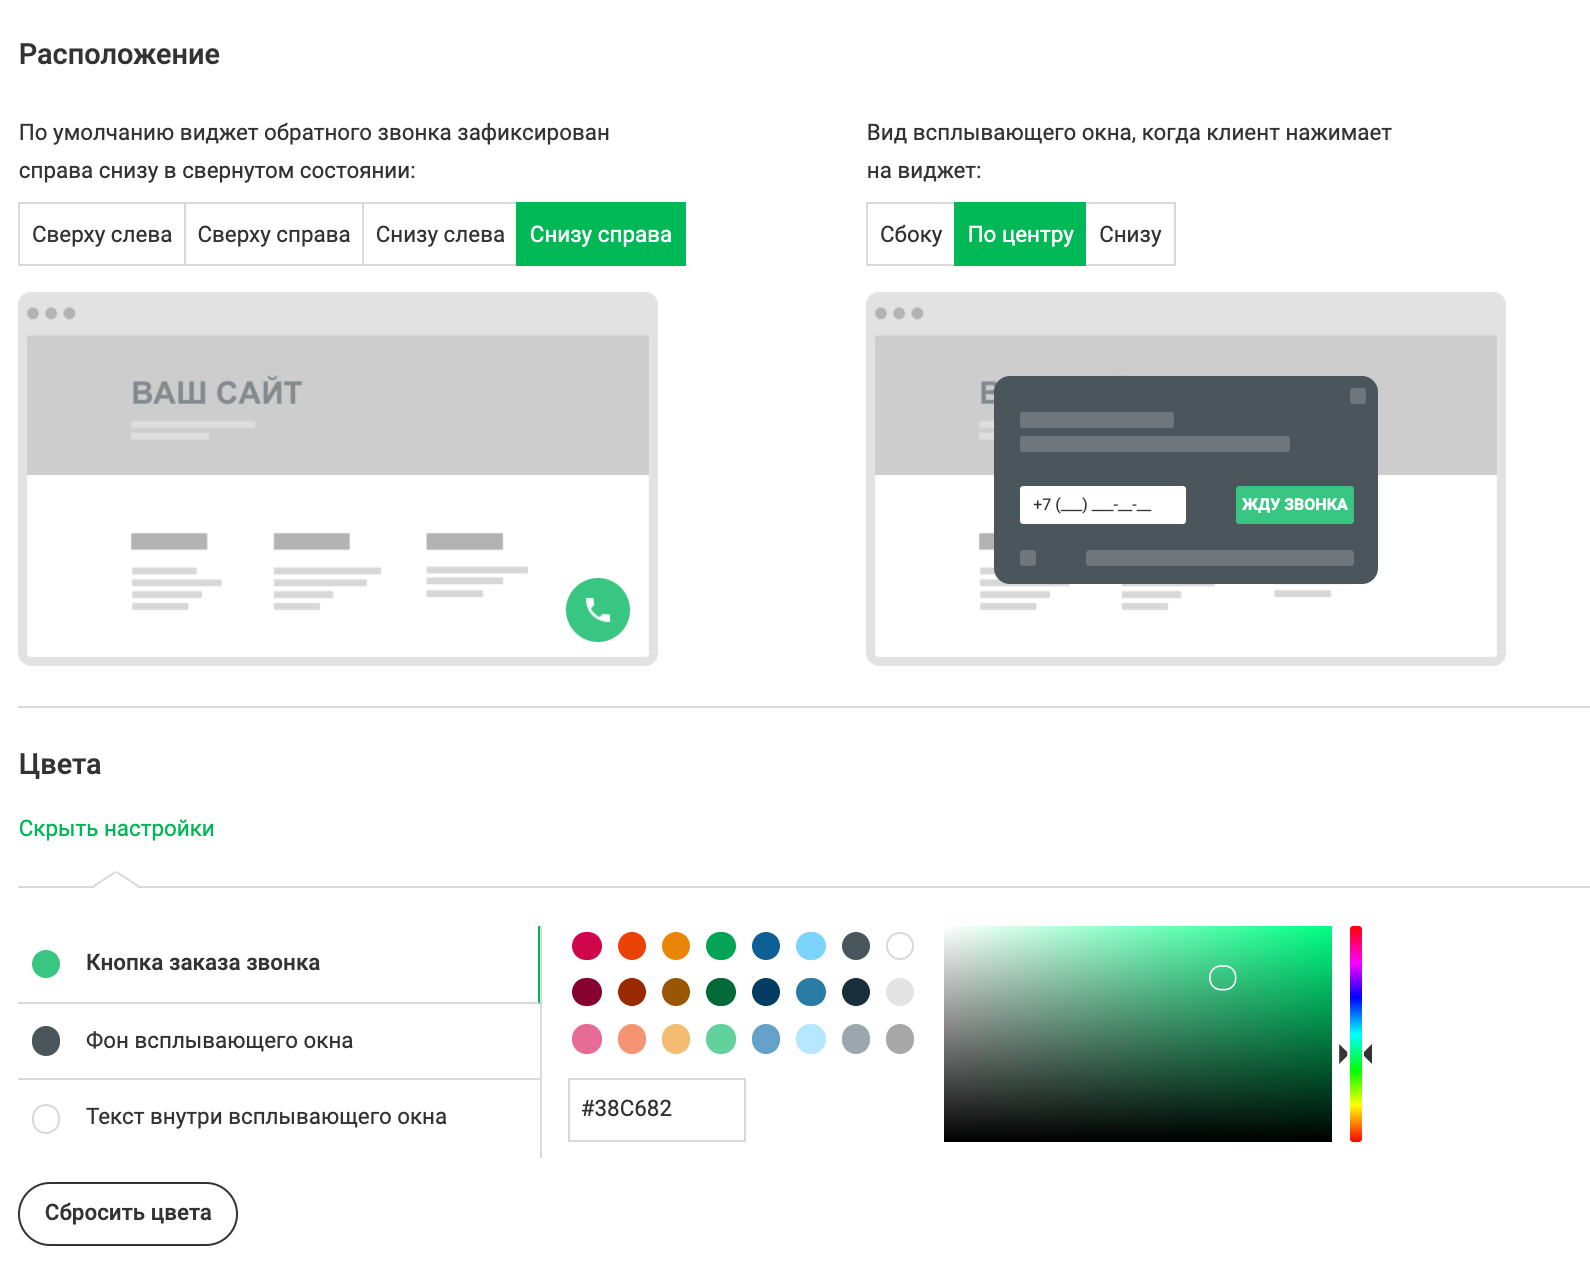The width and height of the screenshot is (1590, 1280).
Task: Set popup view to 'По центру'
Action: 1020,234
